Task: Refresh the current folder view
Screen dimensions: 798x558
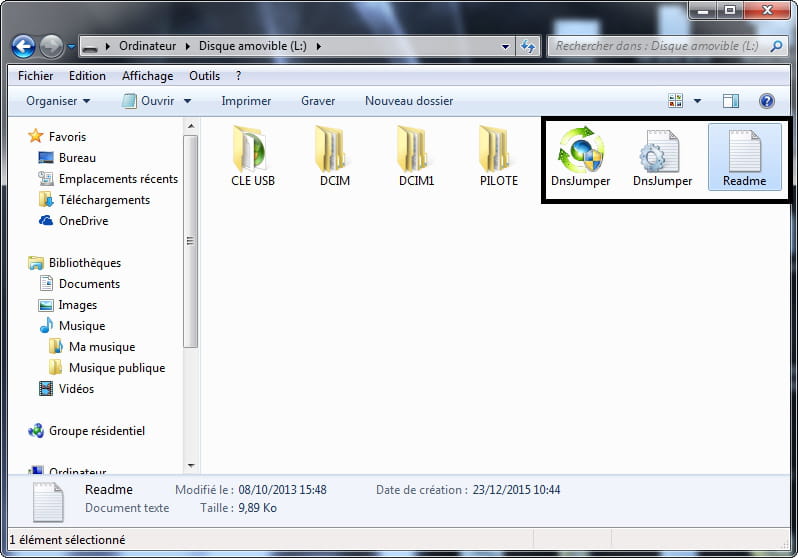Action: (528, 47)
